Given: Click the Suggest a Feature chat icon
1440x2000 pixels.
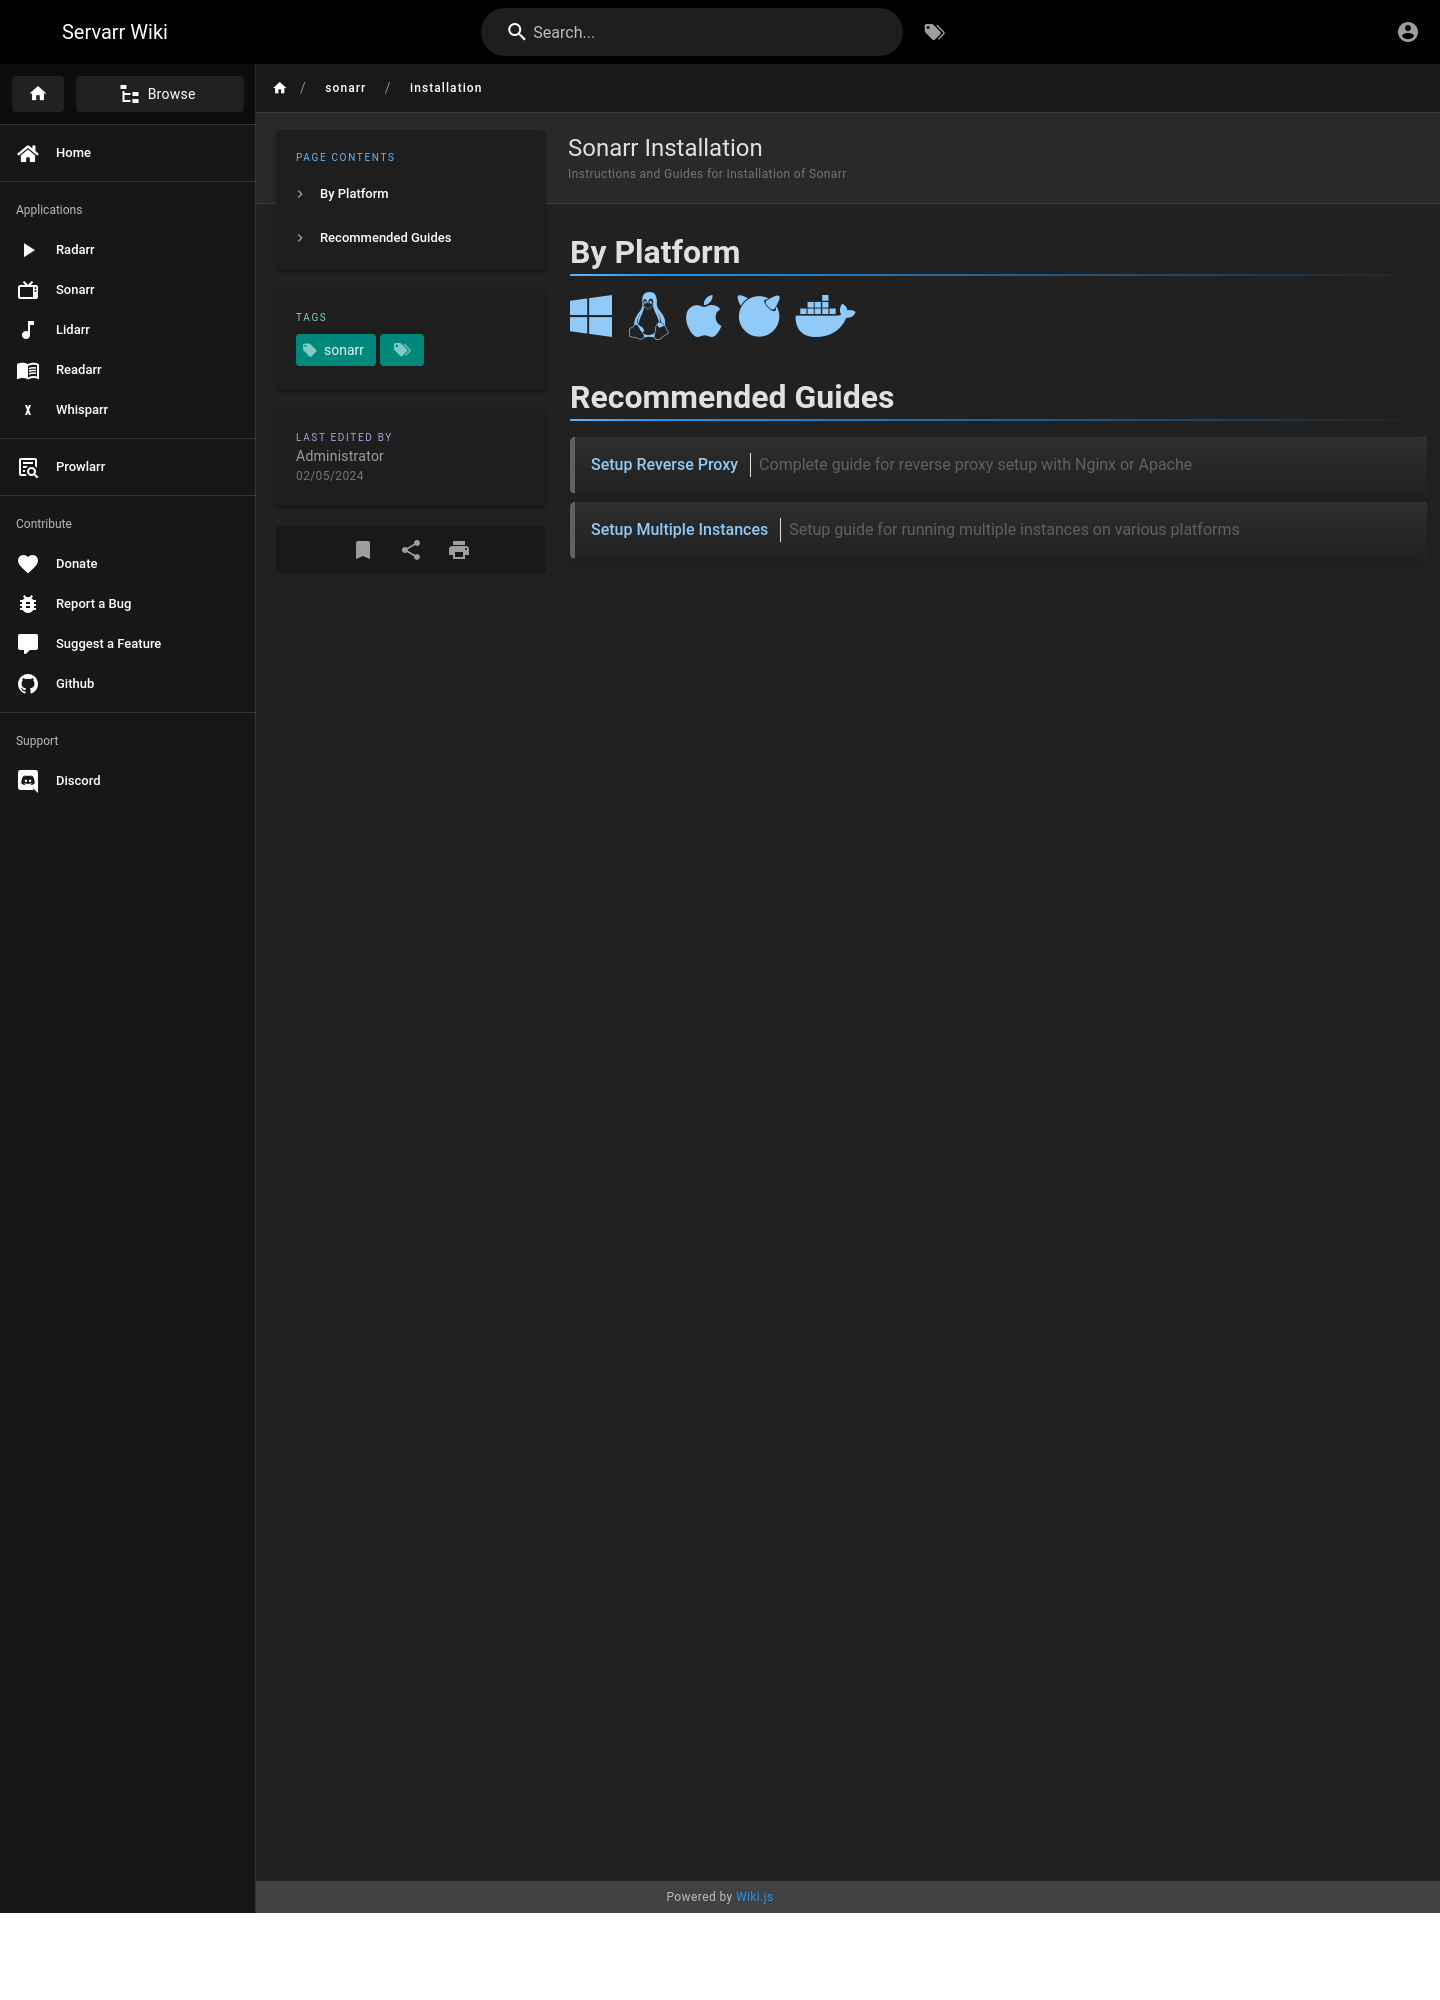Looking at the screenshot, I should click(28, 644).
